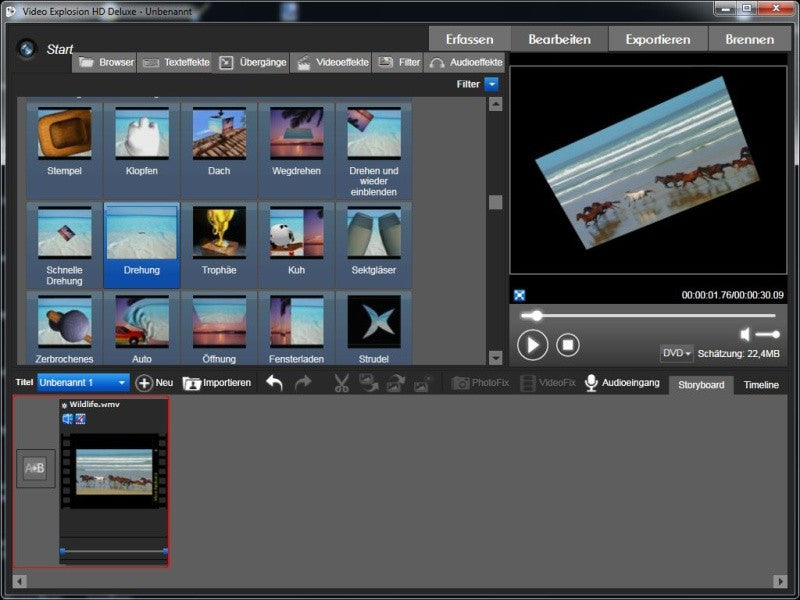800x600 pixels.
Task: Click the Importieren button
Action: click(x=217, y=383)
